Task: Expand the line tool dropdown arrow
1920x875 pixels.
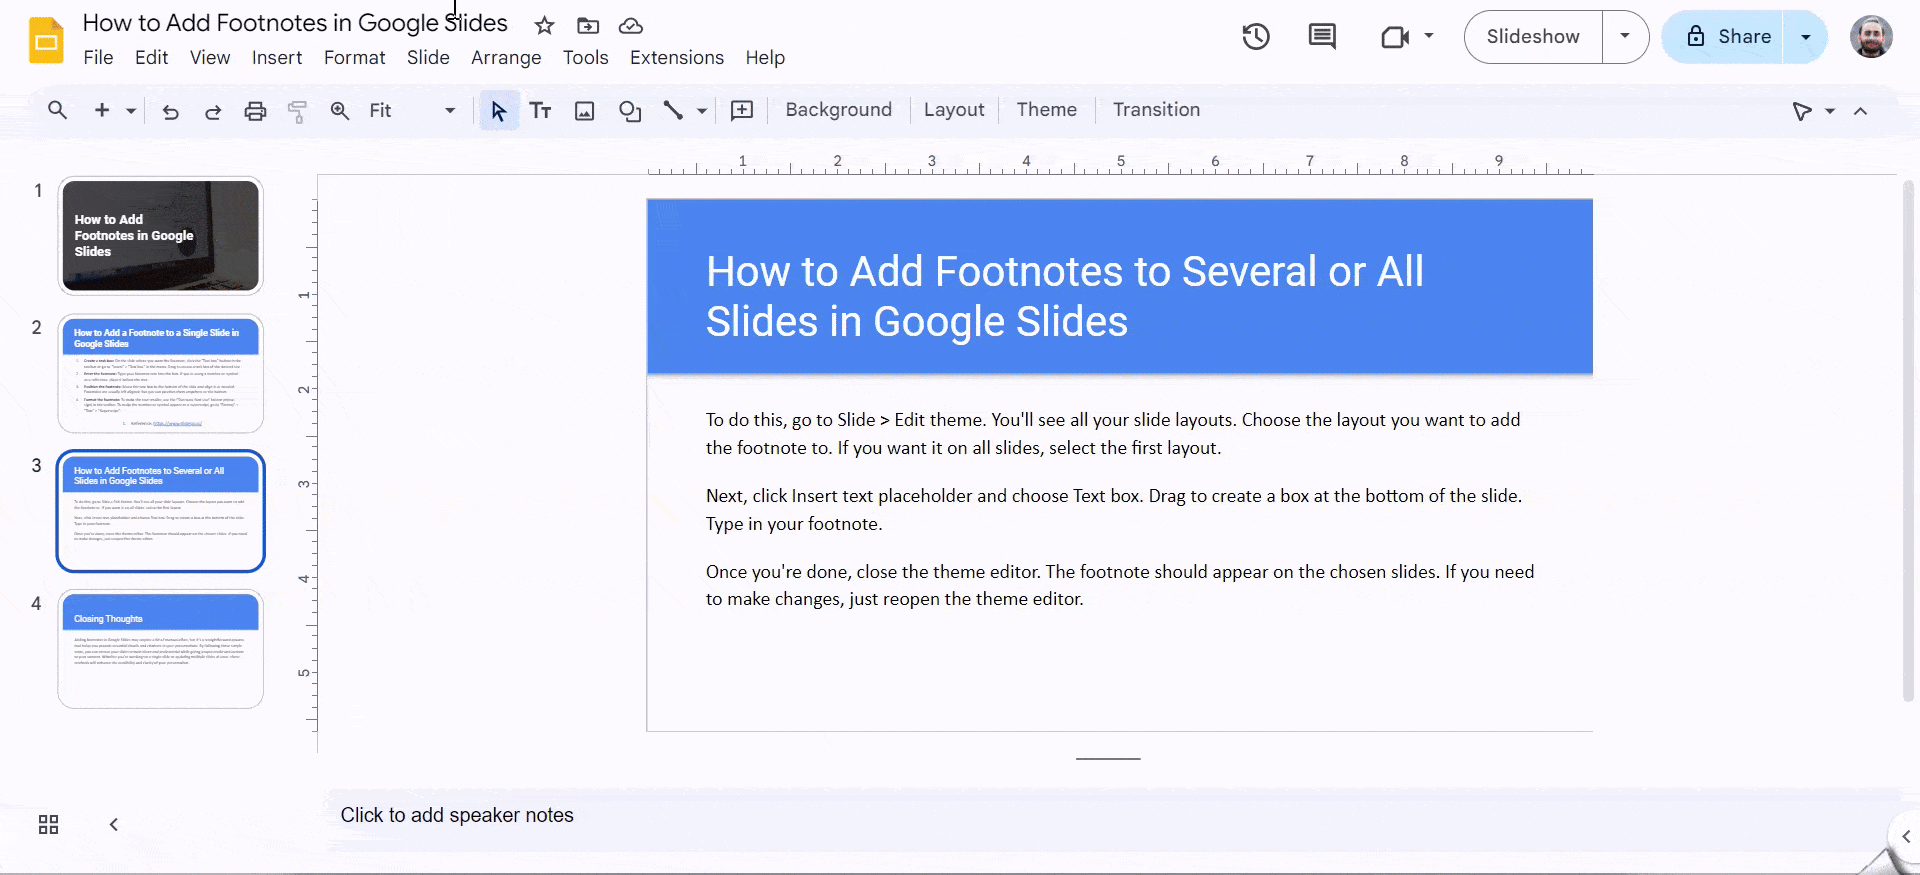Action: (702, 111)
